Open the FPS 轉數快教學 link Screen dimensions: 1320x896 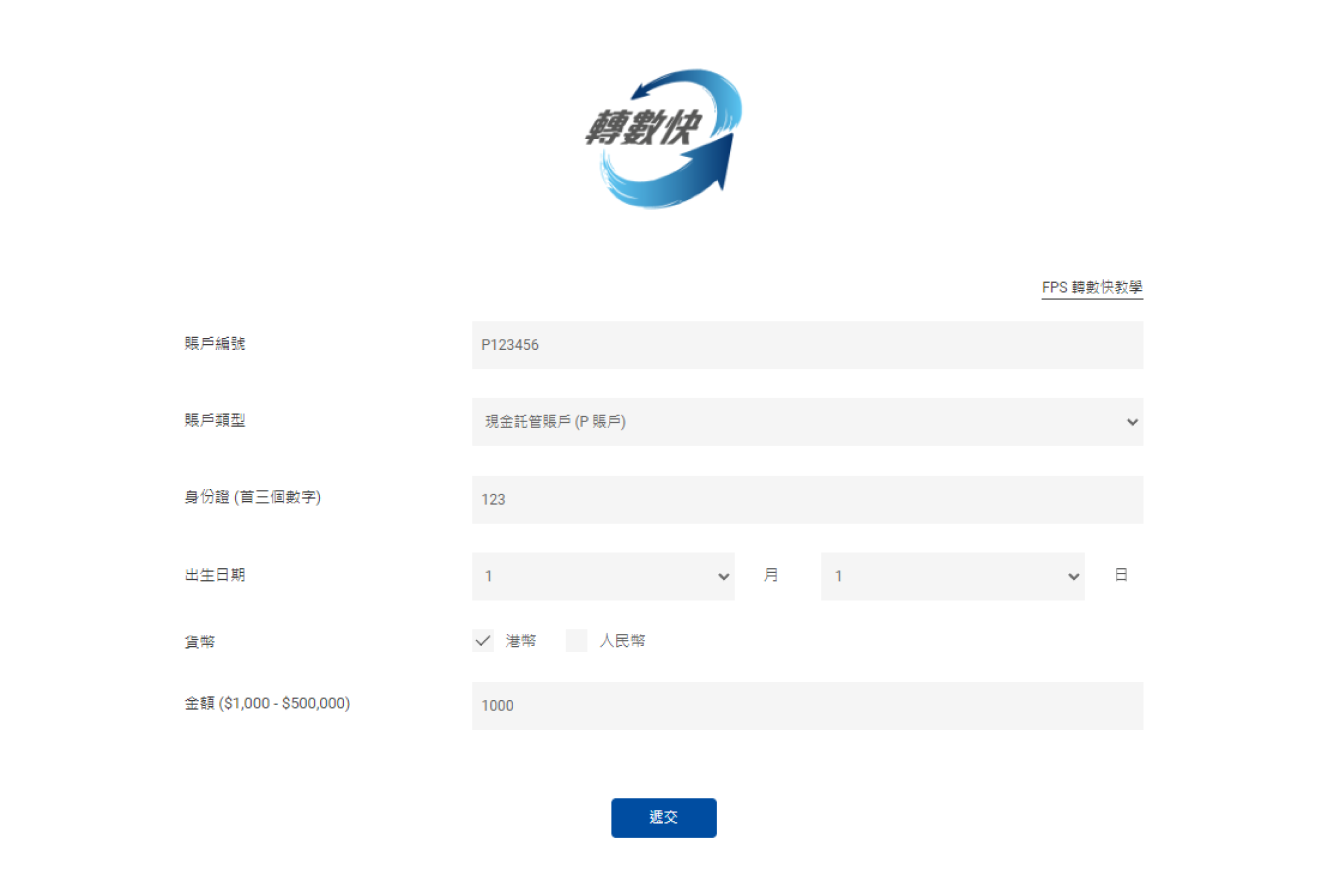1092,288
